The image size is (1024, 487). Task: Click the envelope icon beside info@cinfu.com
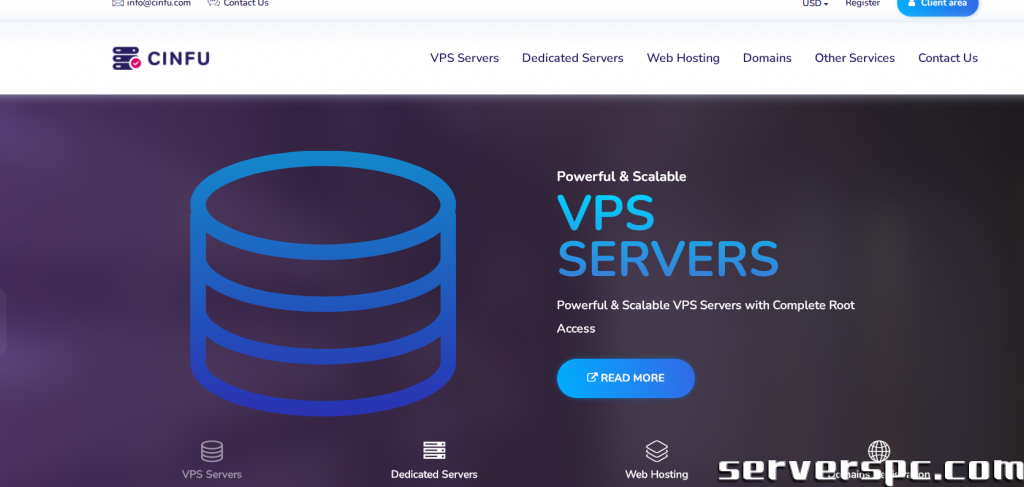118,3
